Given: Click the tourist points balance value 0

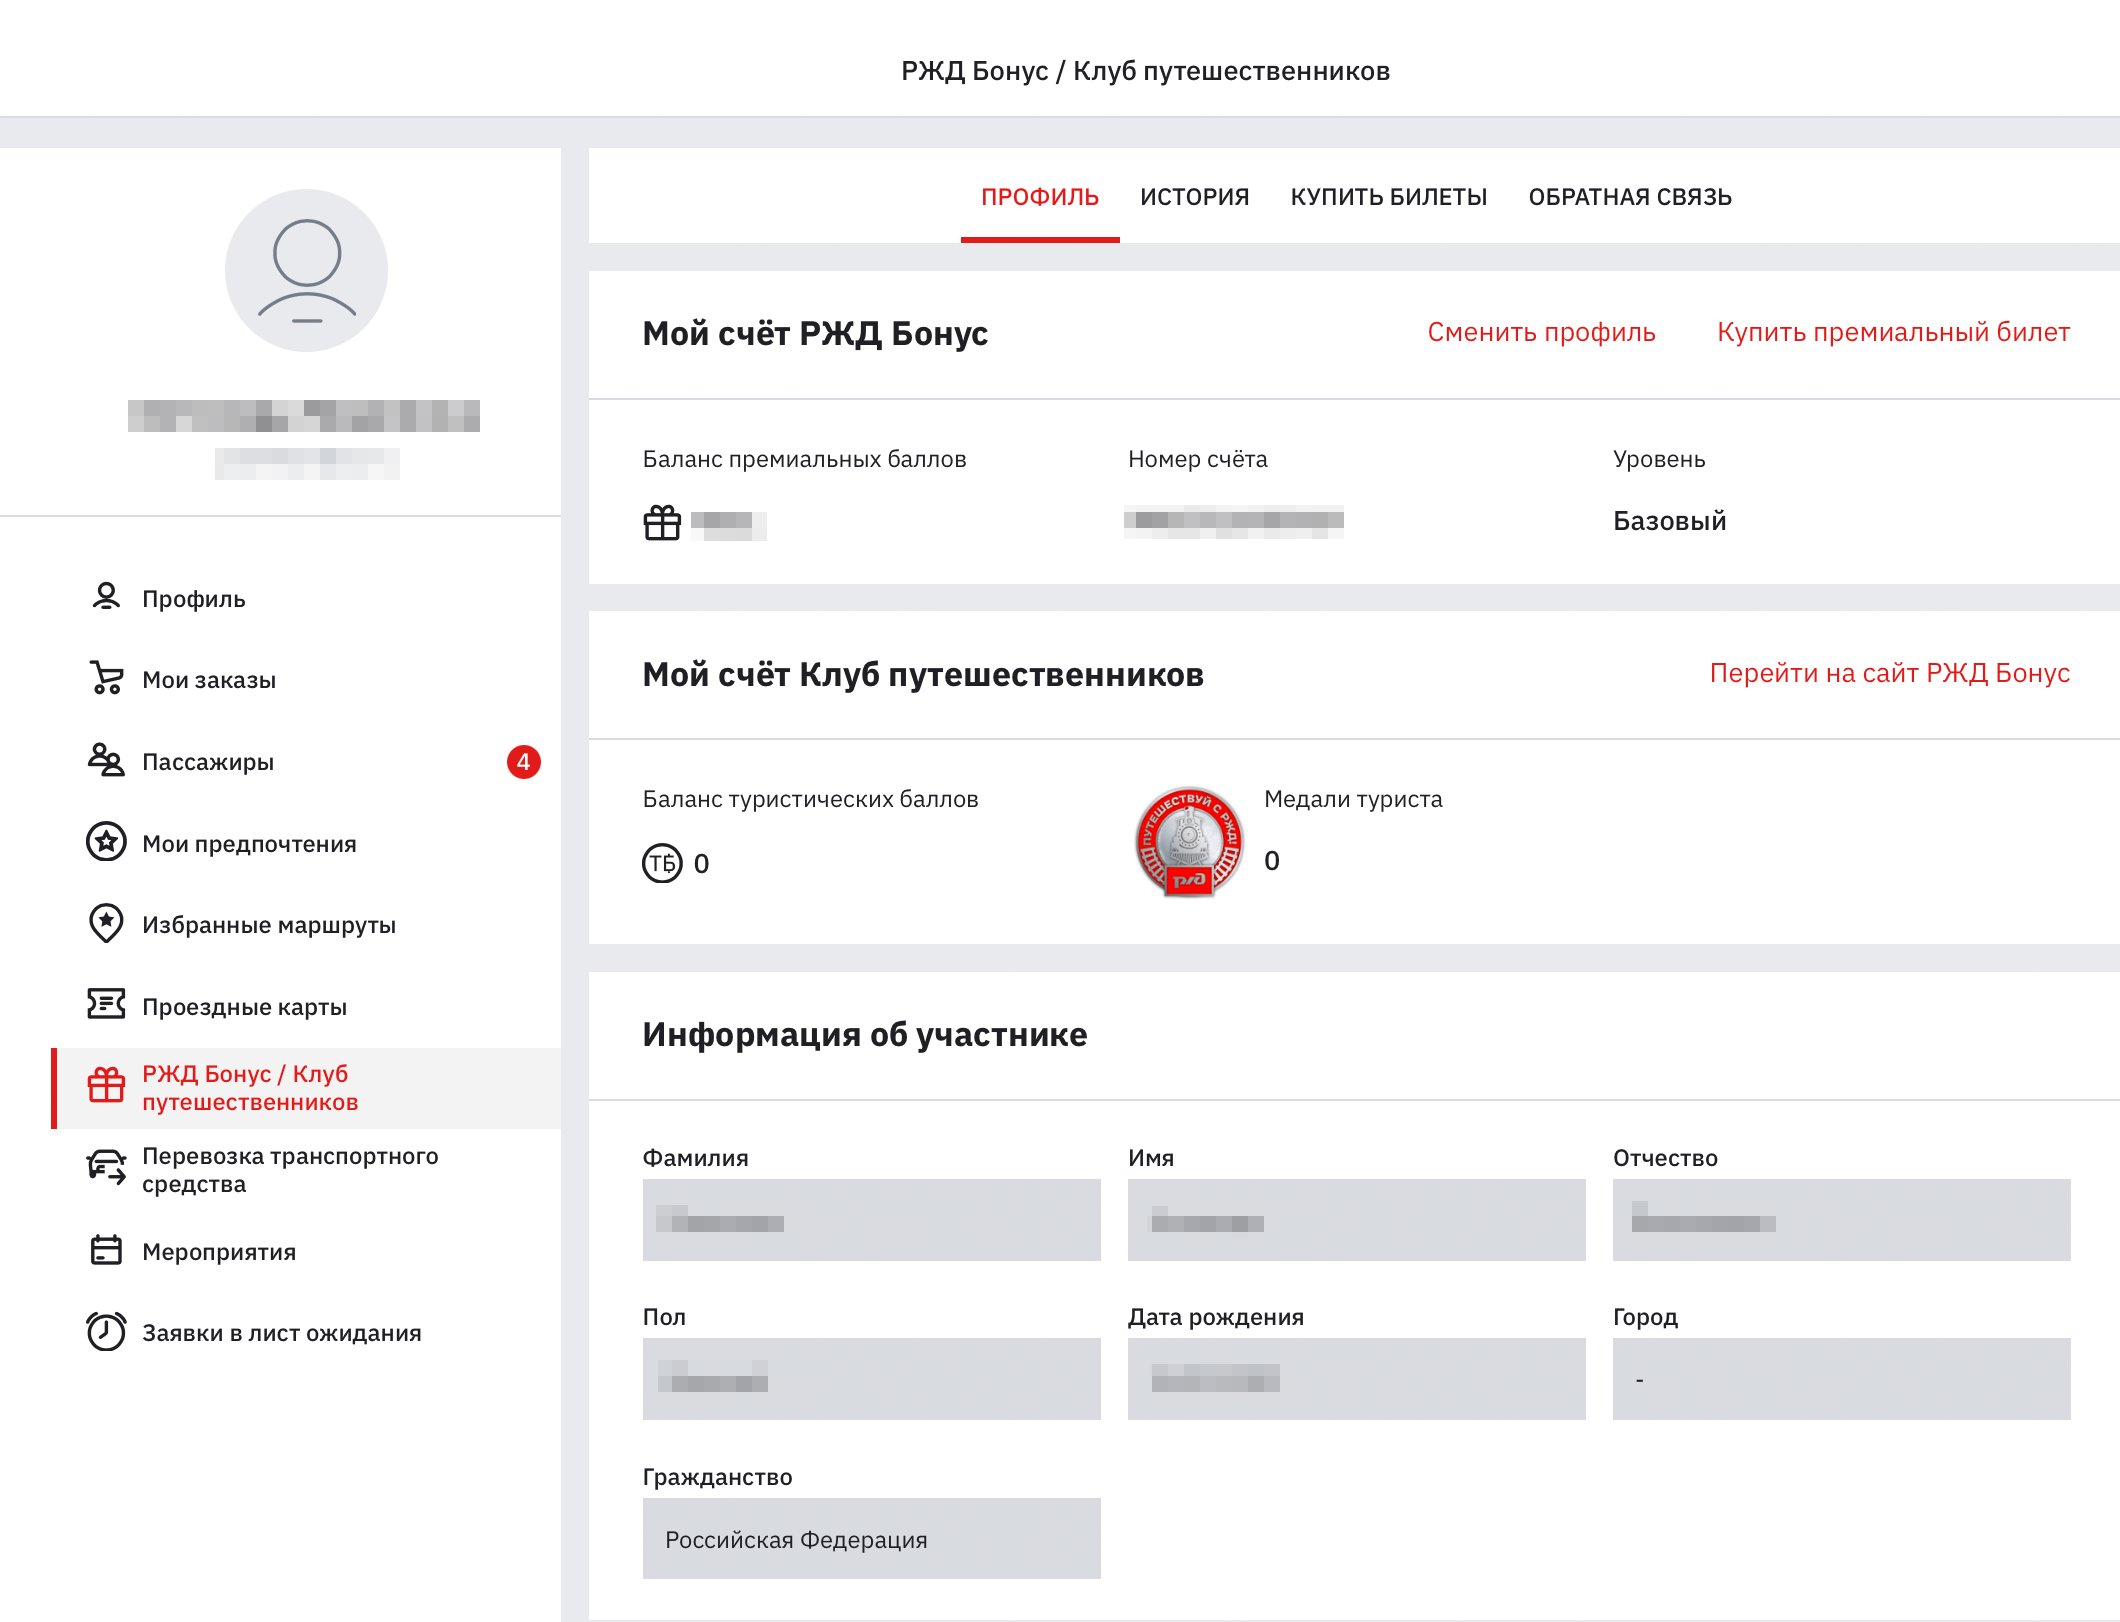Looking at the screenshot, I should pos(701,863).
